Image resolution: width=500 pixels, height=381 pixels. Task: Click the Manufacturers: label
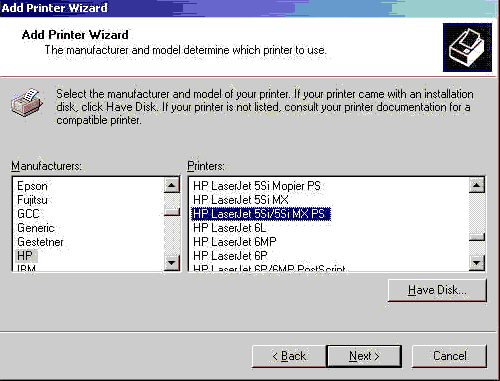46,166
